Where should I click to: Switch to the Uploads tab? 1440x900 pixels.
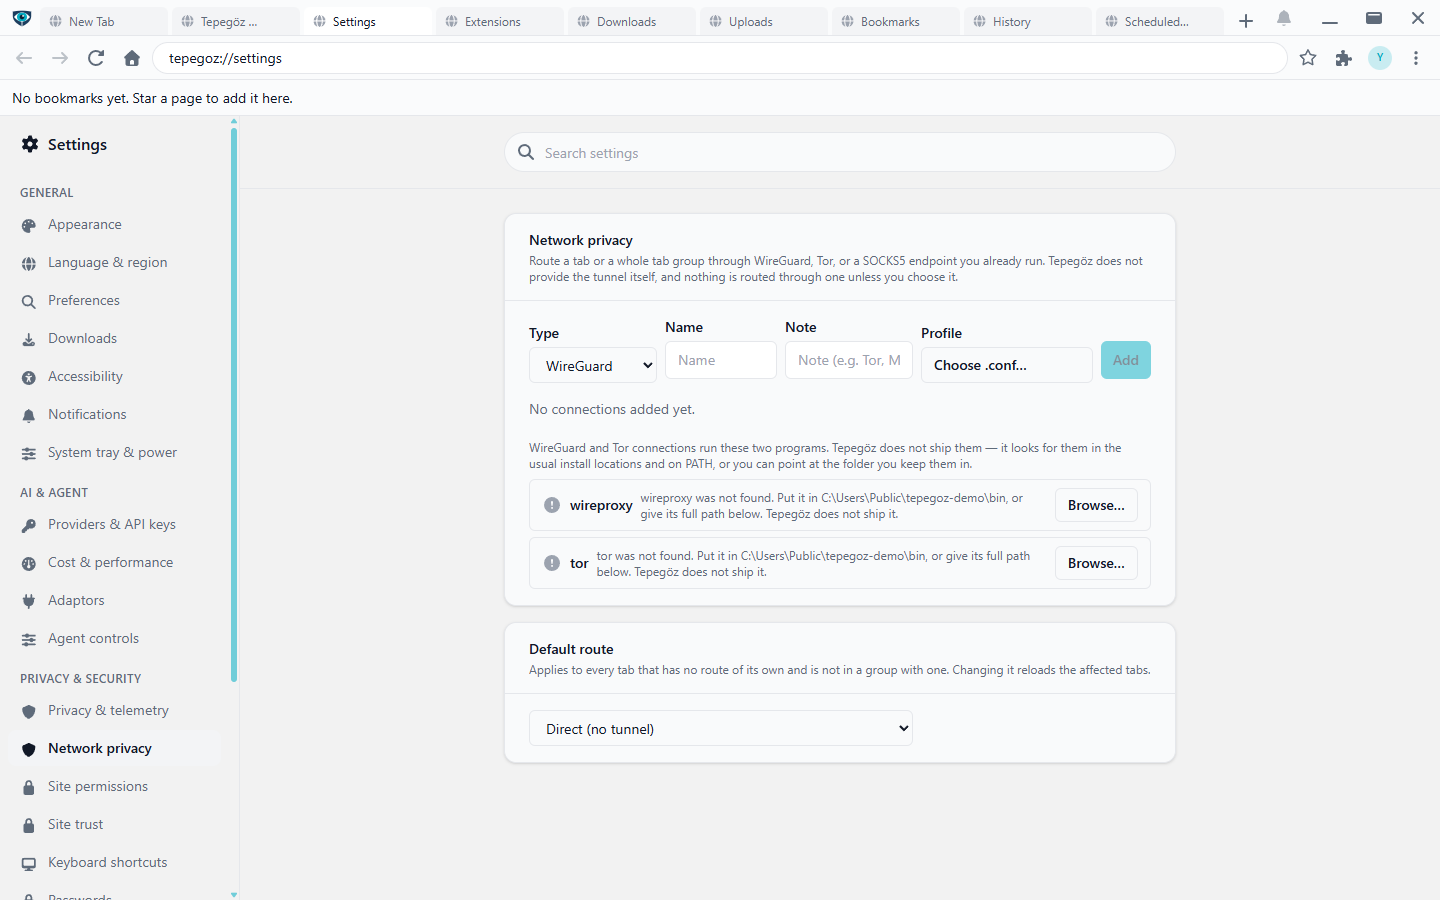pyautogui.click(x=764, y=21)
